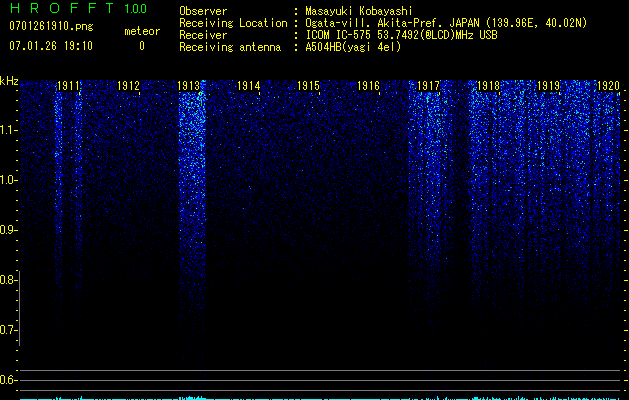Click the 1.1 kHz axis label
The image size is (629, 400).
[x=7, y=130]
